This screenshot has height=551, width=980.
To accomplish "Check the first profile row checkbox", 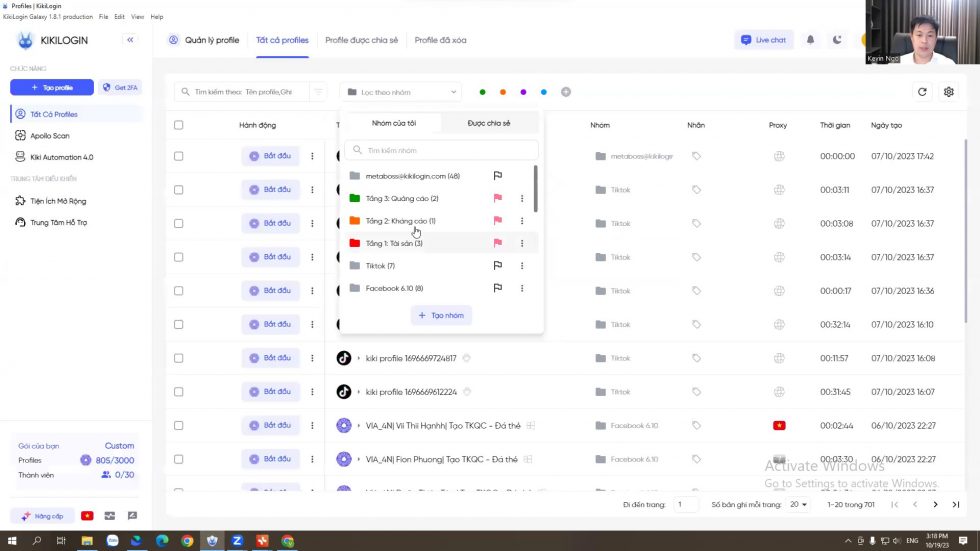I will click(x=179, y=156).
